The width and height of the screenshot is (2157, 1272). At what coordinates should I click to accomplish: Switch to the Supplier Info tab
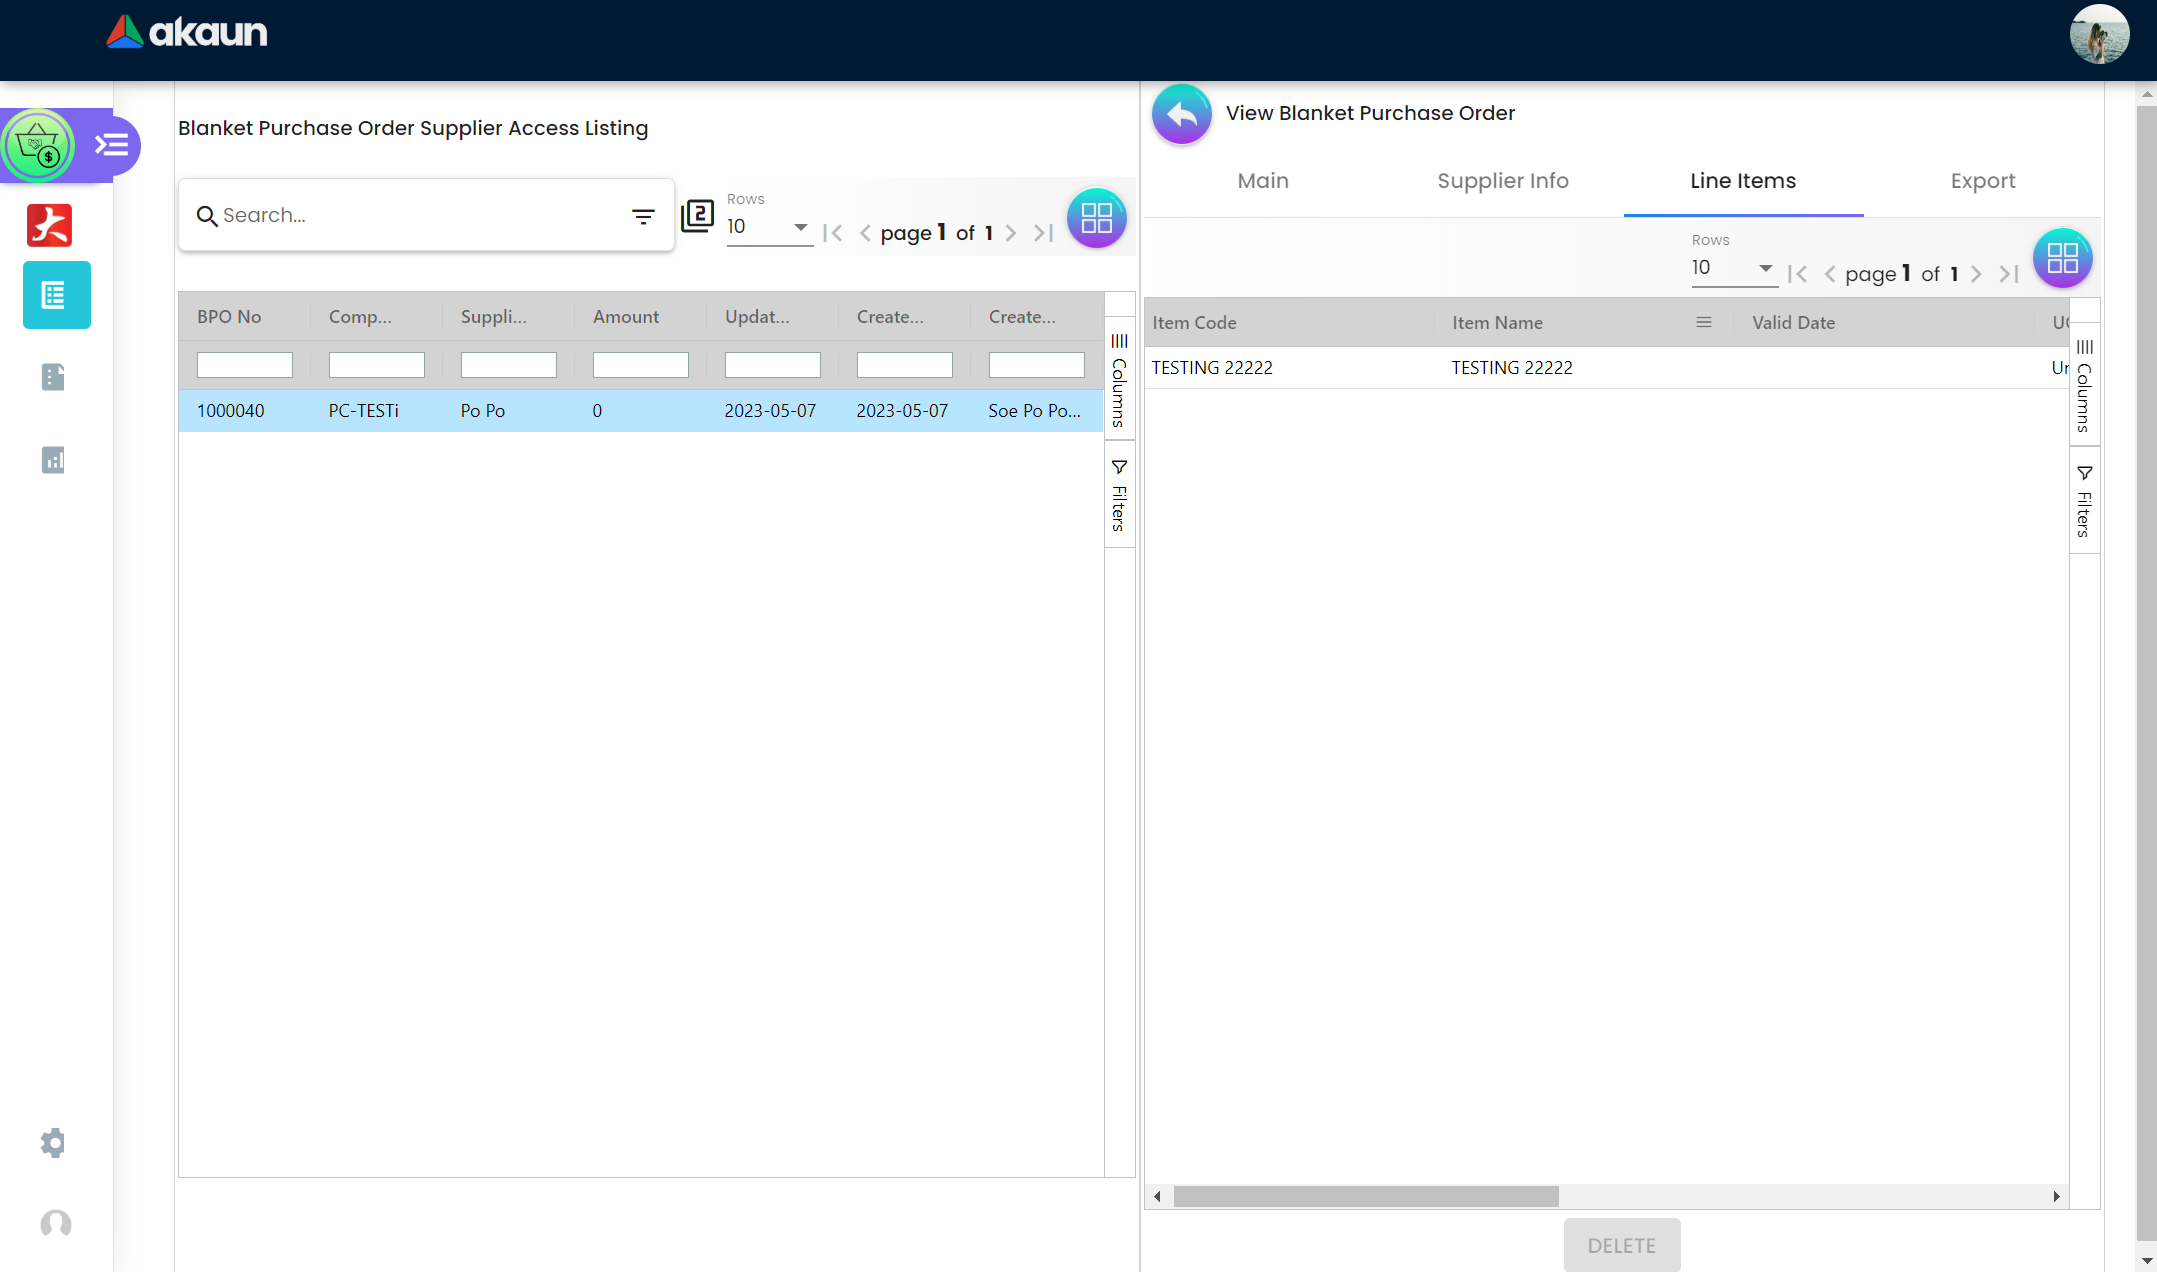(1502, 181)
